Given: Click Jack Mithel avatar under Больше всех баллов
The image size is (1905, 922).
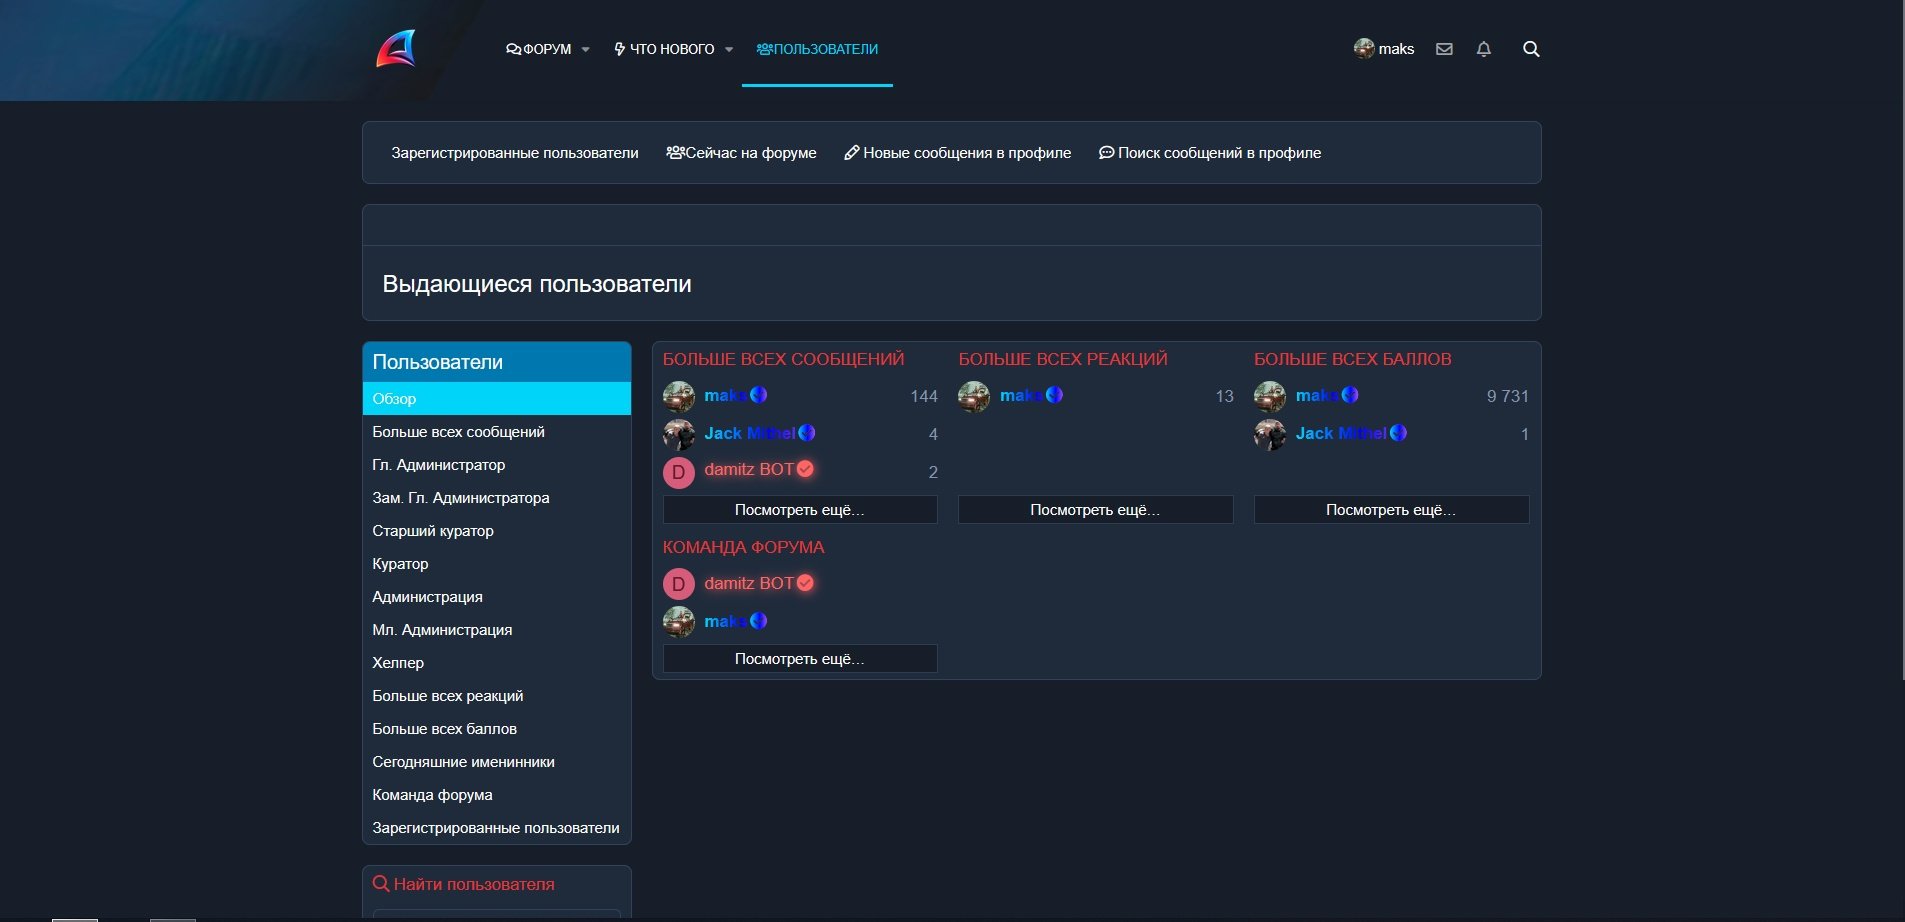Looking at the screenshot, I should point(1270,434).
